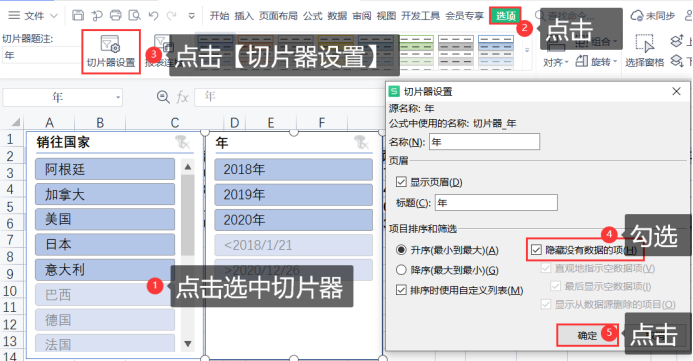Viewport: 693px width, 361px height.
Task: Open the 公式 ribbon tab
Action: [x=312, y=16]
